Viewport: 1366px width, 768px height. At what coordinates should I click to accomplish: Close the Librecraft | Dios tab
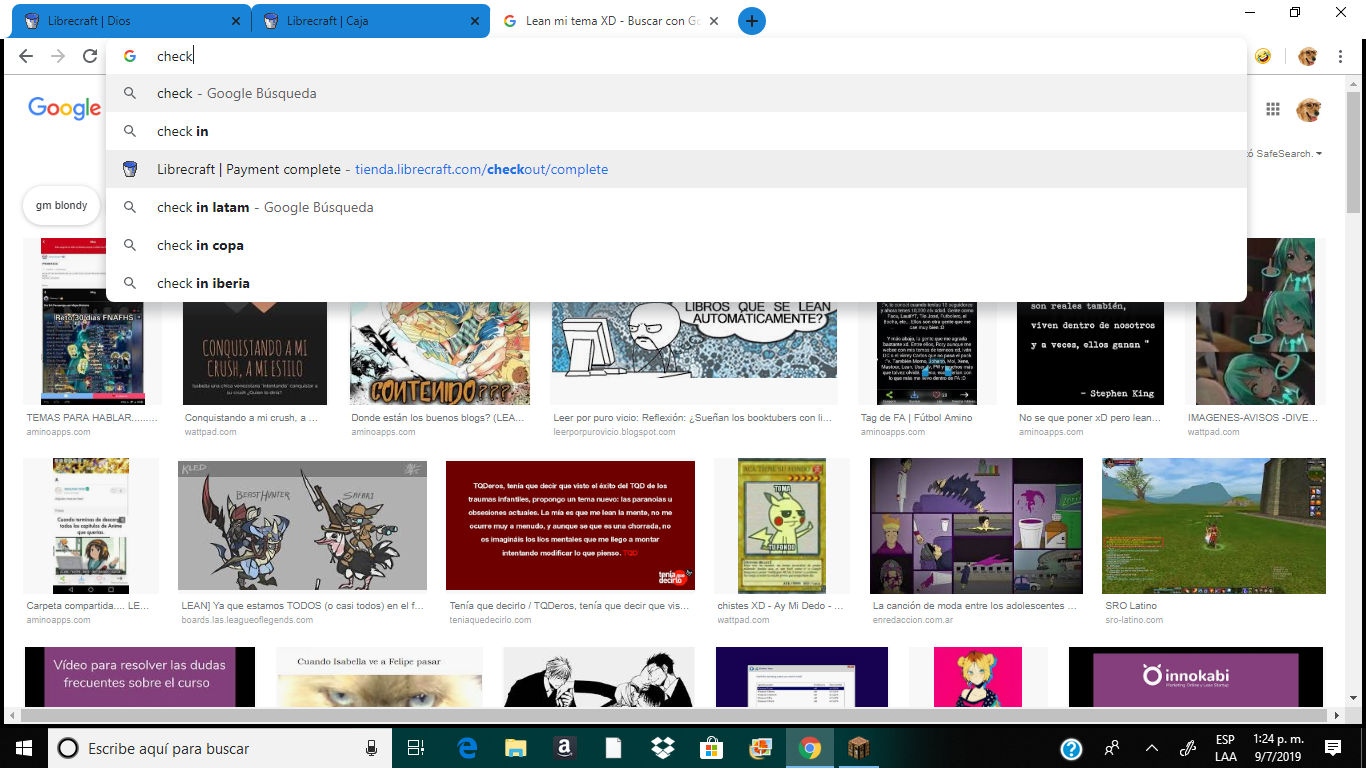(236, 21)
